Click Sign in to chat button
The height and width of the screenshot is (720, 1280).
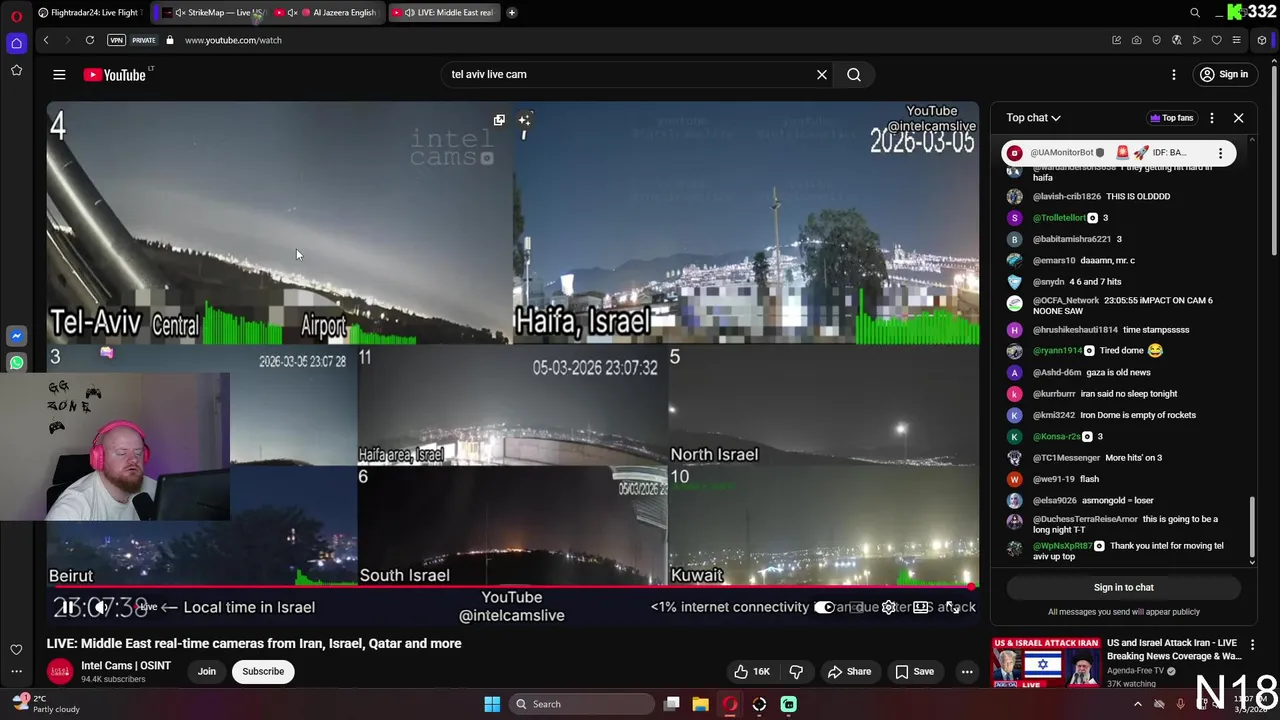1123,588
